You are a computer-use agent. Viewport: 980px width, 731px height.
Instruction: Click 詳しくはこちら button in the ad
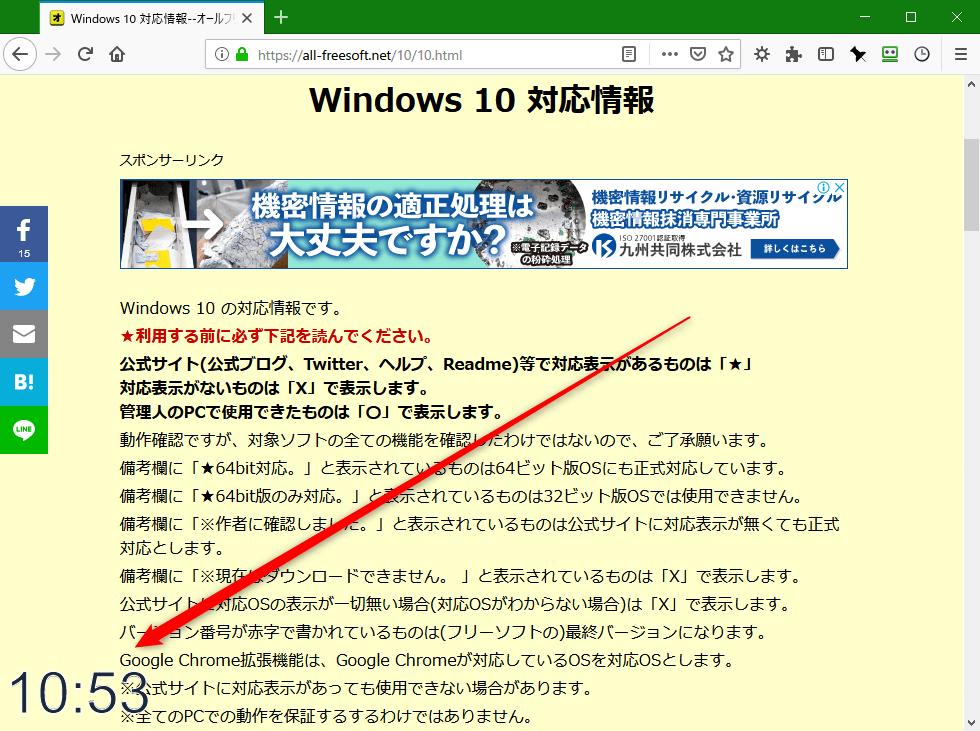[794, 248]
